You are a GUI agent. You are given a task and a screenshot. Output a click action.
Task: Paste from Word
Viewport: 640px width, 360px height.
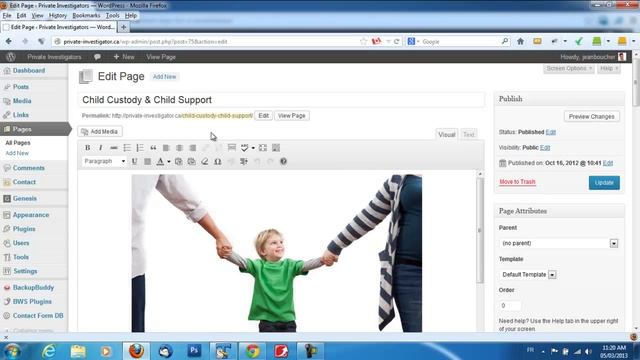[191, 162]
